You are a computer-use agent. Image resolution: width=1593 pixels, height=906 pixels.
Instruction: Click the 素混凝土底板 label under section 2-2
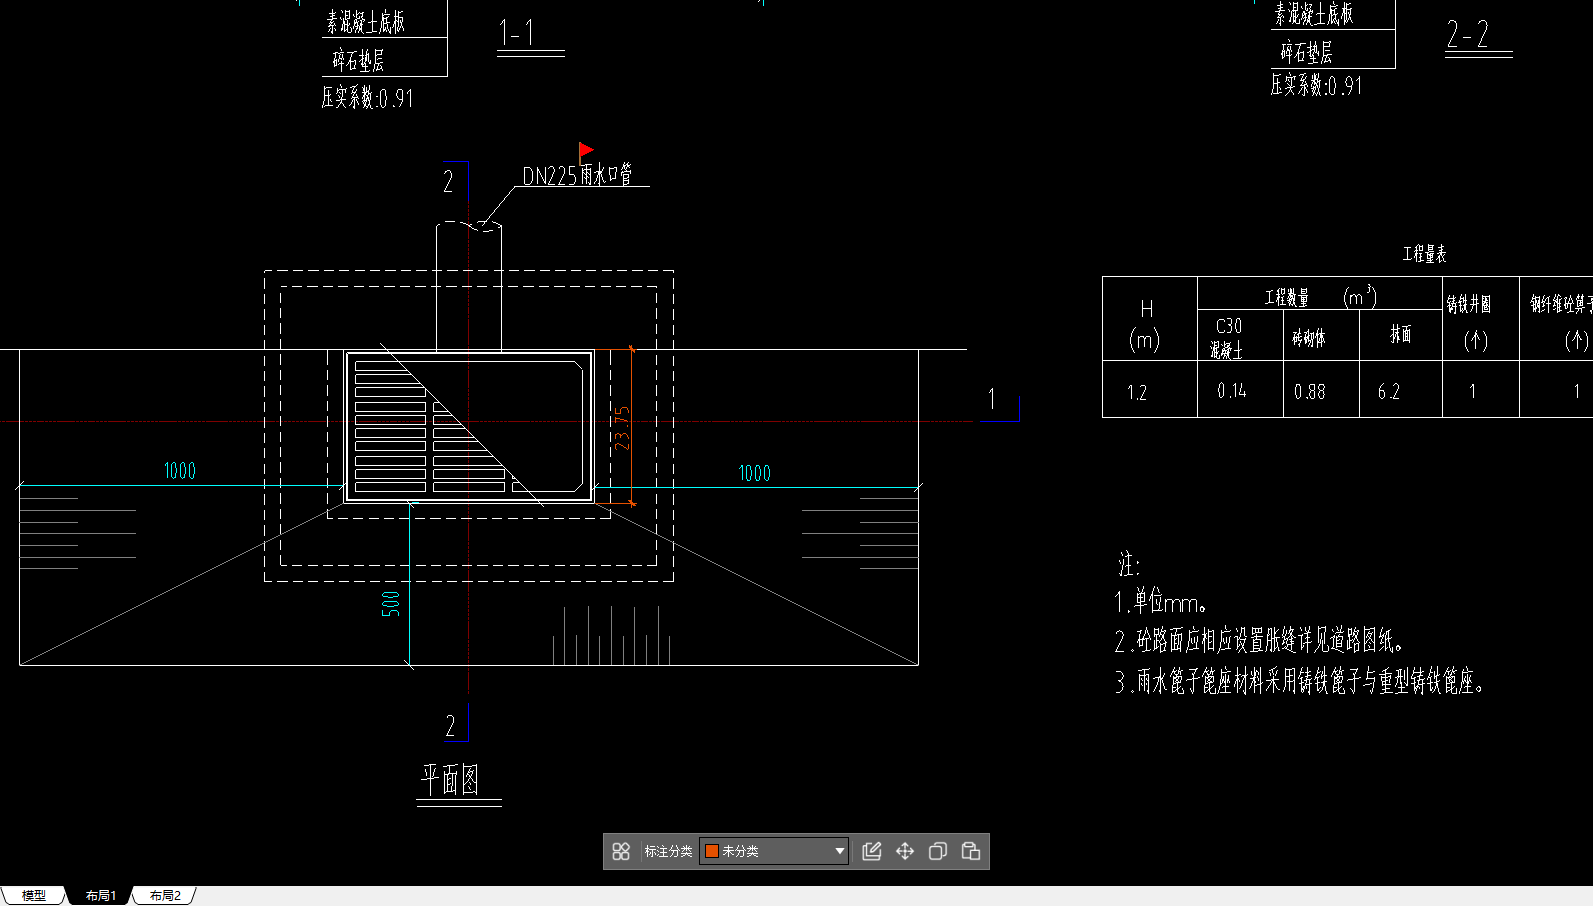[1313, 14]
